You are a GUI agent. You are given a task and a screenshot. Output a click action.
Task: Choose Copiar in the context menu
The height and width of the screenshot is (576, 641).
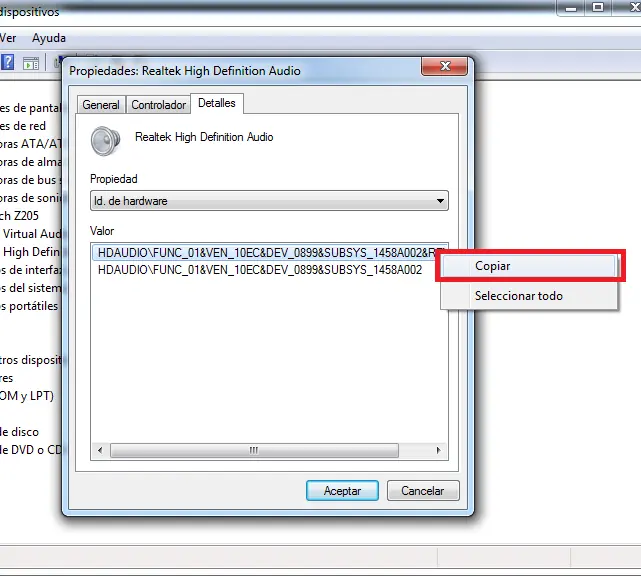529,266
